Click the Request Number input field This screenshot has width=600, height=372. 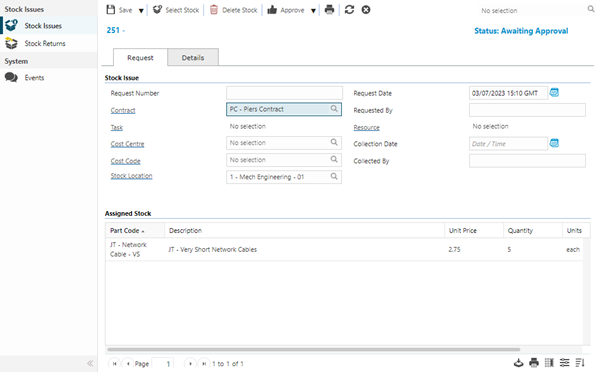pyautogui.click(x=284, y=93)
